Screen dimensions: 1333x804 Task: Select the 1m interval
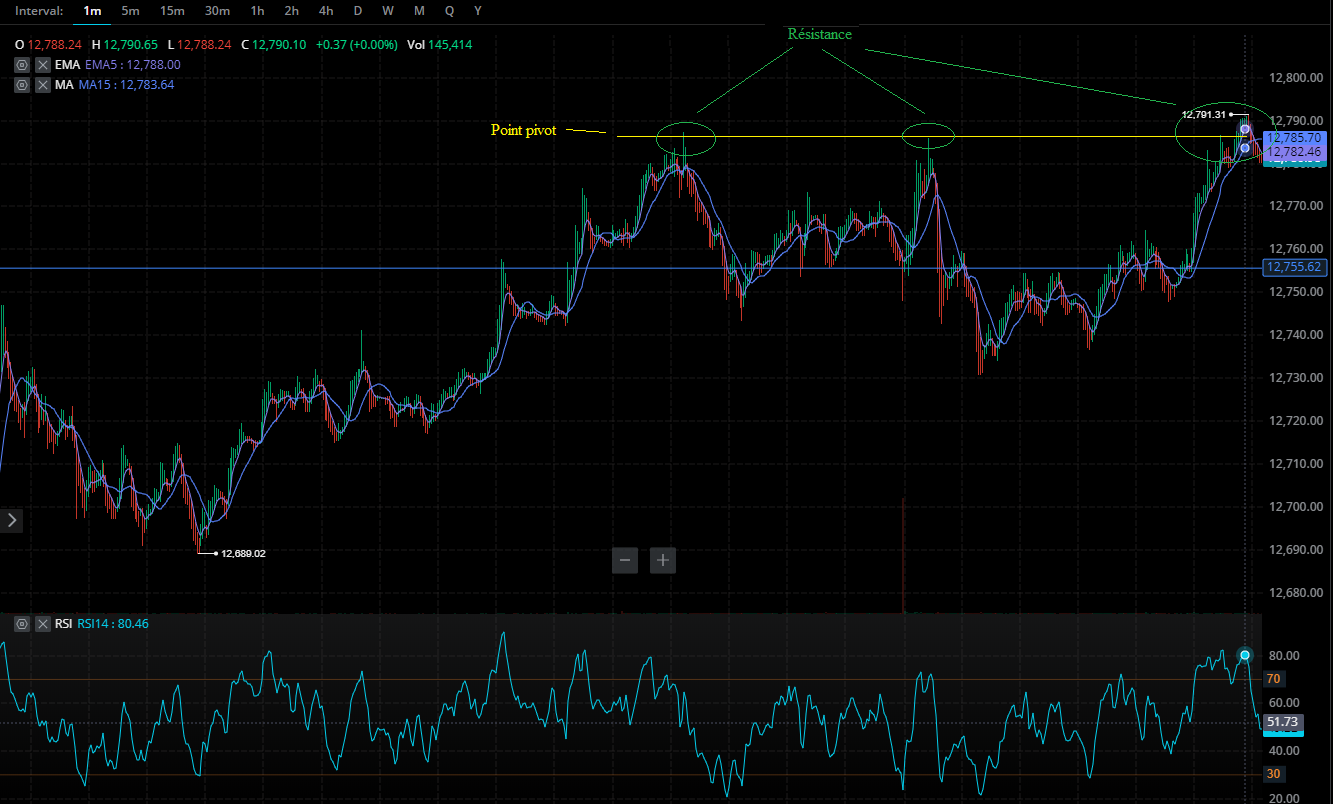(x=93, y=10)
